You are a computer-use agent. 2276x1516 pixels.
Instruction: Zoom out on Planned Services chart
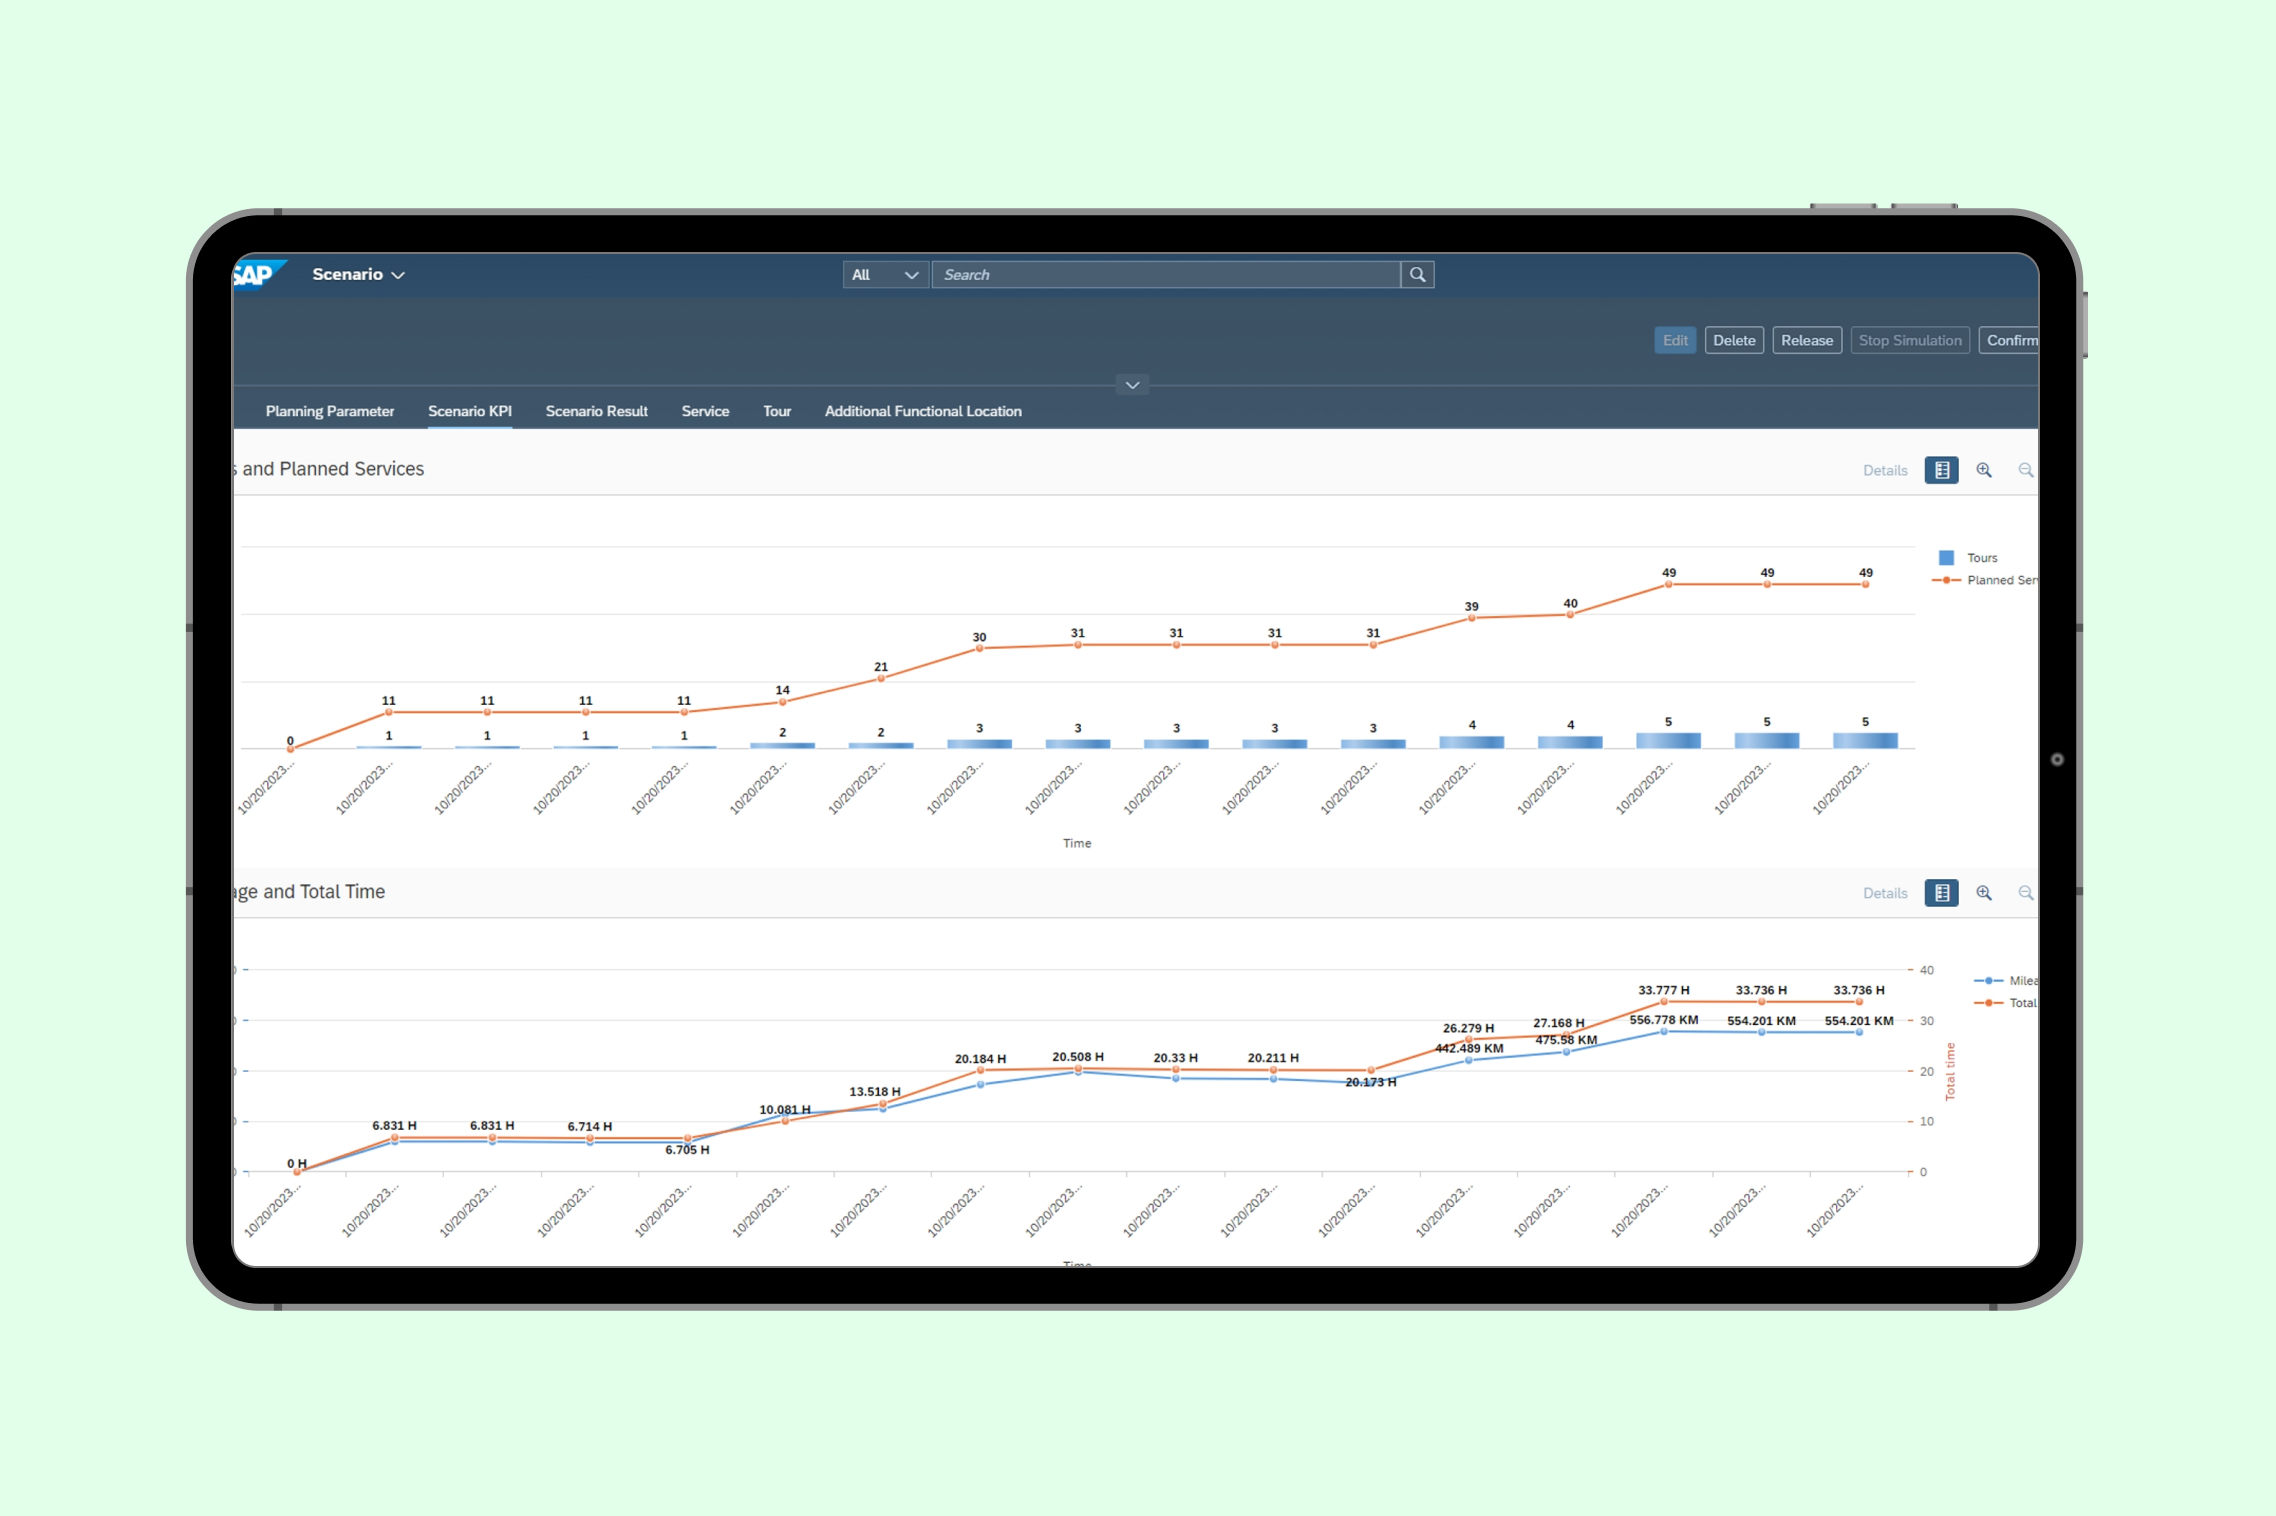[2025, 470]
